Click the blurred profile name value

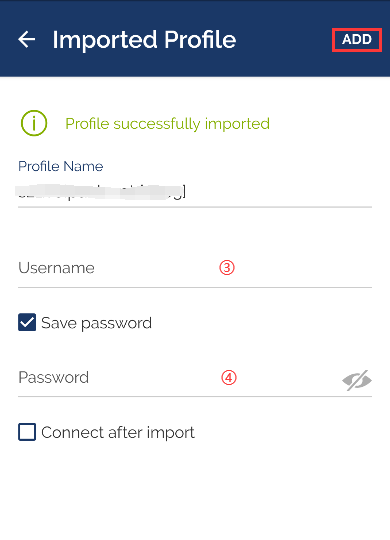pos(99,192)
